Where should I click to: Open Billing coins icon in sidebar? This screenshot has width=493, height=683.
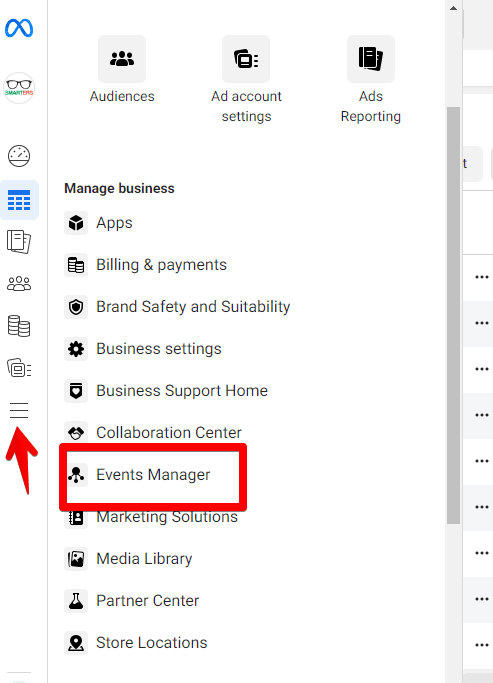[19, 326]
